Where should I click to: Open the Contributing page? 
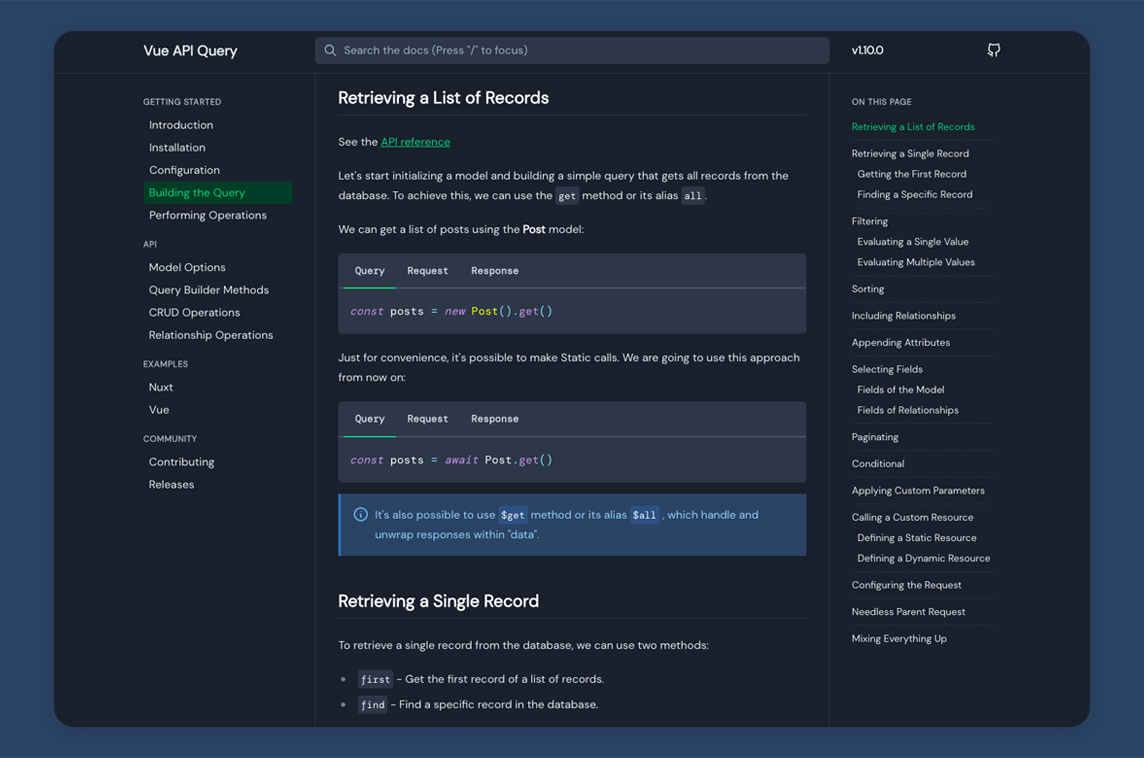[x=182, y=462]
